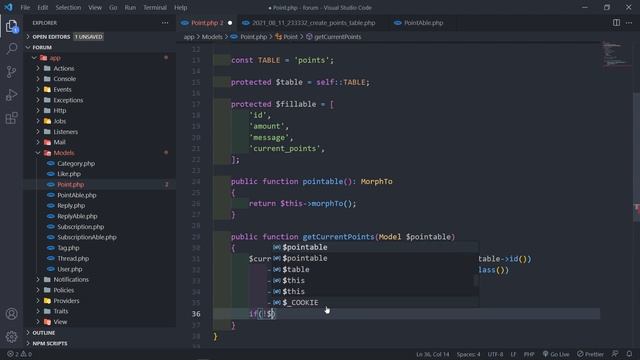
Task: Expand the Actions folder
Action: point(100,69)
